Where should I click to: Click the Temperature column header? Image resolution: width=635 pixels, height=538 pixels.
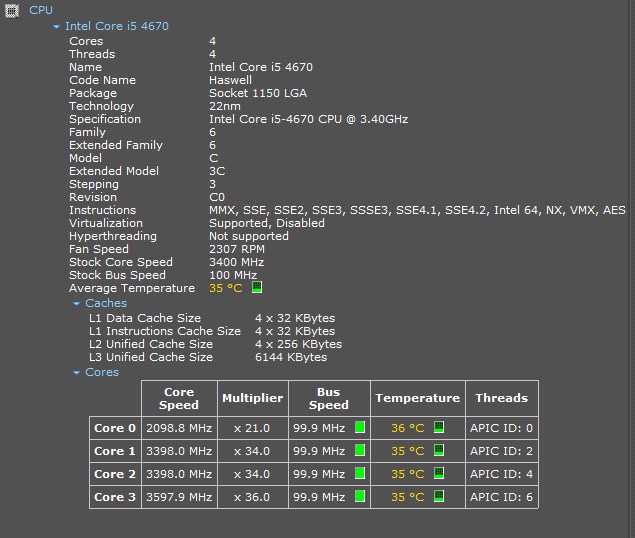(x=418, y=399)
